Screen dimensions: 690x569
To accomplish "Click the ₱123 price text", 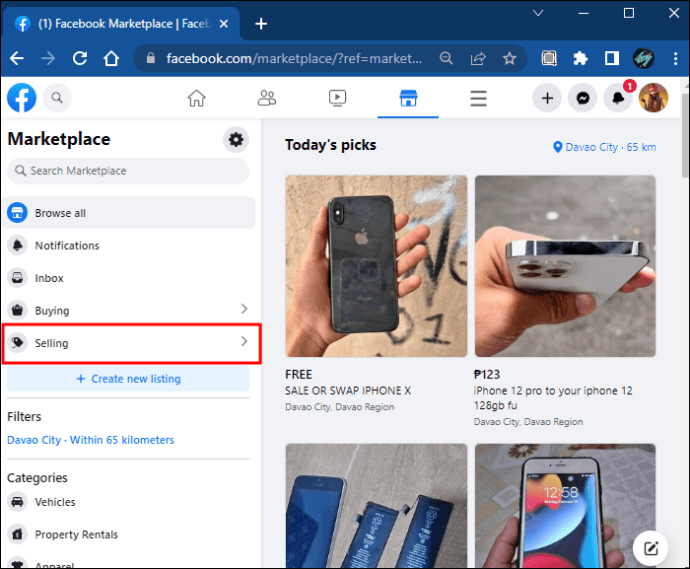I will tap(487, 374).
